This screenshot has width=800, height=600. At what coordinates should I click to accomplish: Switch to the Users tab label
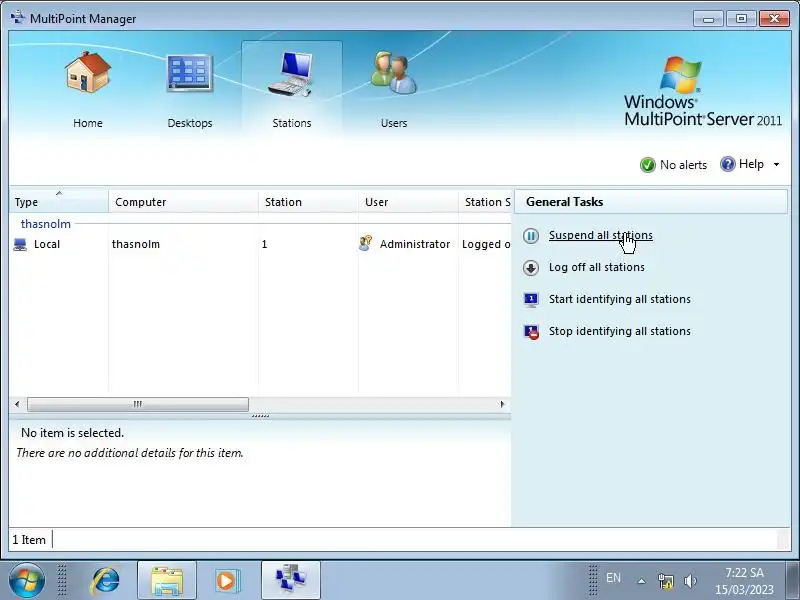tap(394, 123)
